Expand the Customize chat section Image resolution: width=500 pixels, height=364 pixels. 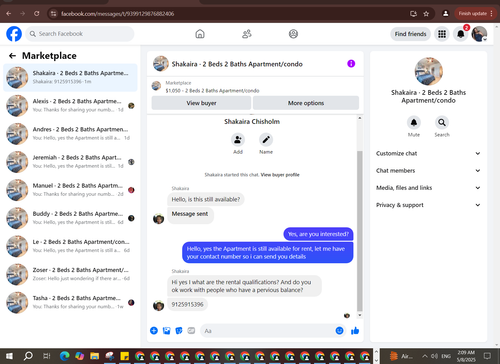(428, 153)
